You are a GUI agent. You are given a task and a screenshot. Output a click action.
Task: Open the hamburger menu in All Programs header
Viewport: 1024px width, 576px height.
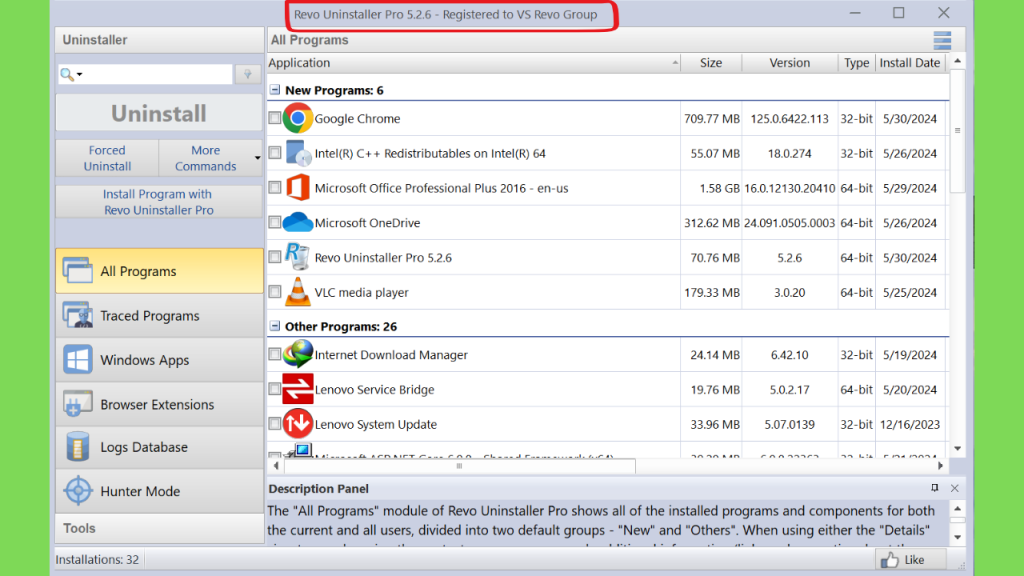[942, 40]
